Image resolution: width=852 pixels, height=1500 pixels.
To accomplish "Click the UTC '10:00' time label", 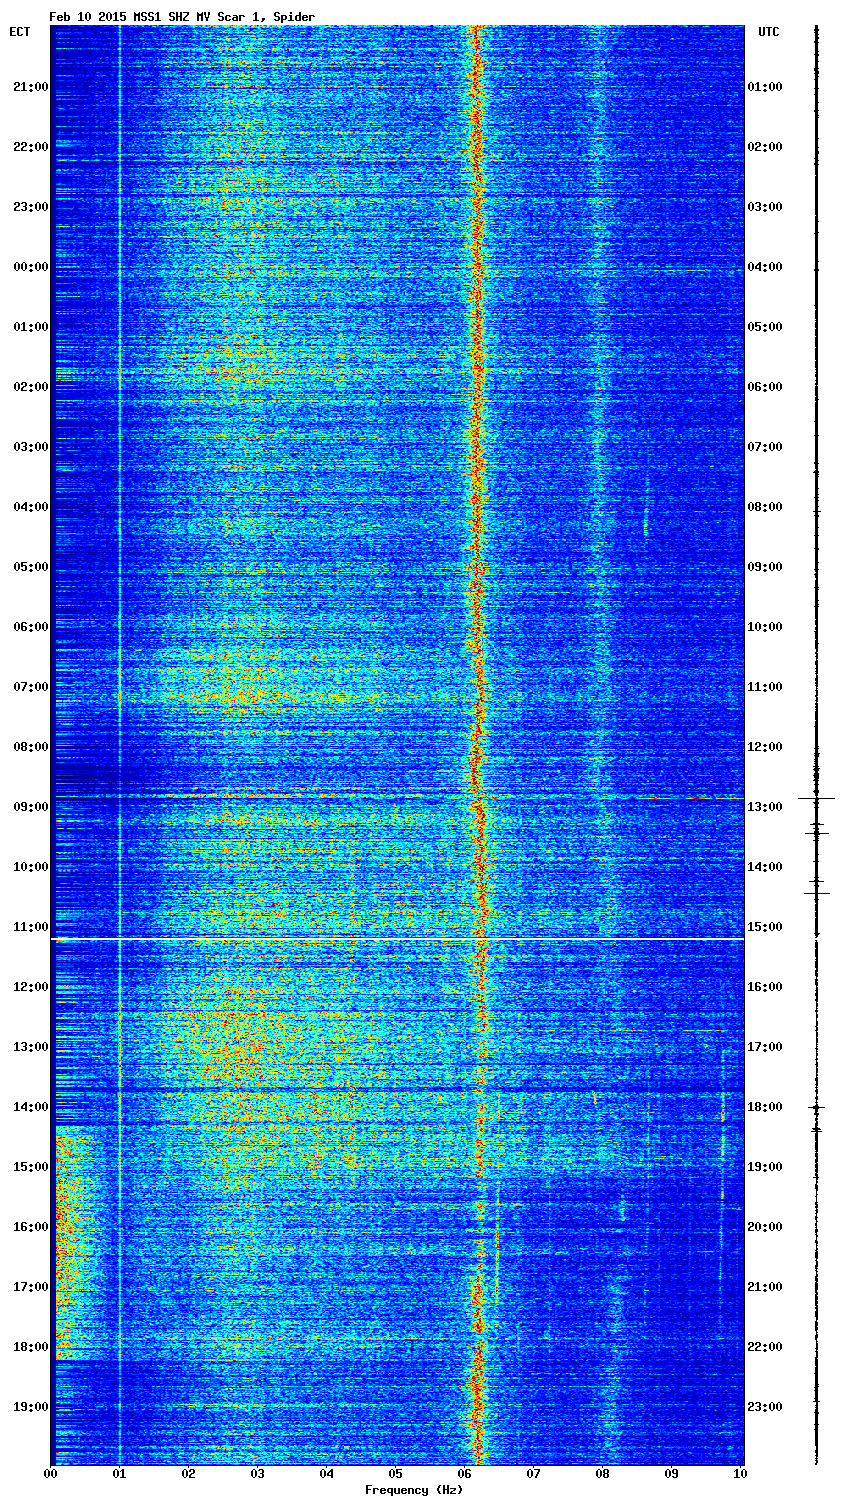I will tap(765, 627).
